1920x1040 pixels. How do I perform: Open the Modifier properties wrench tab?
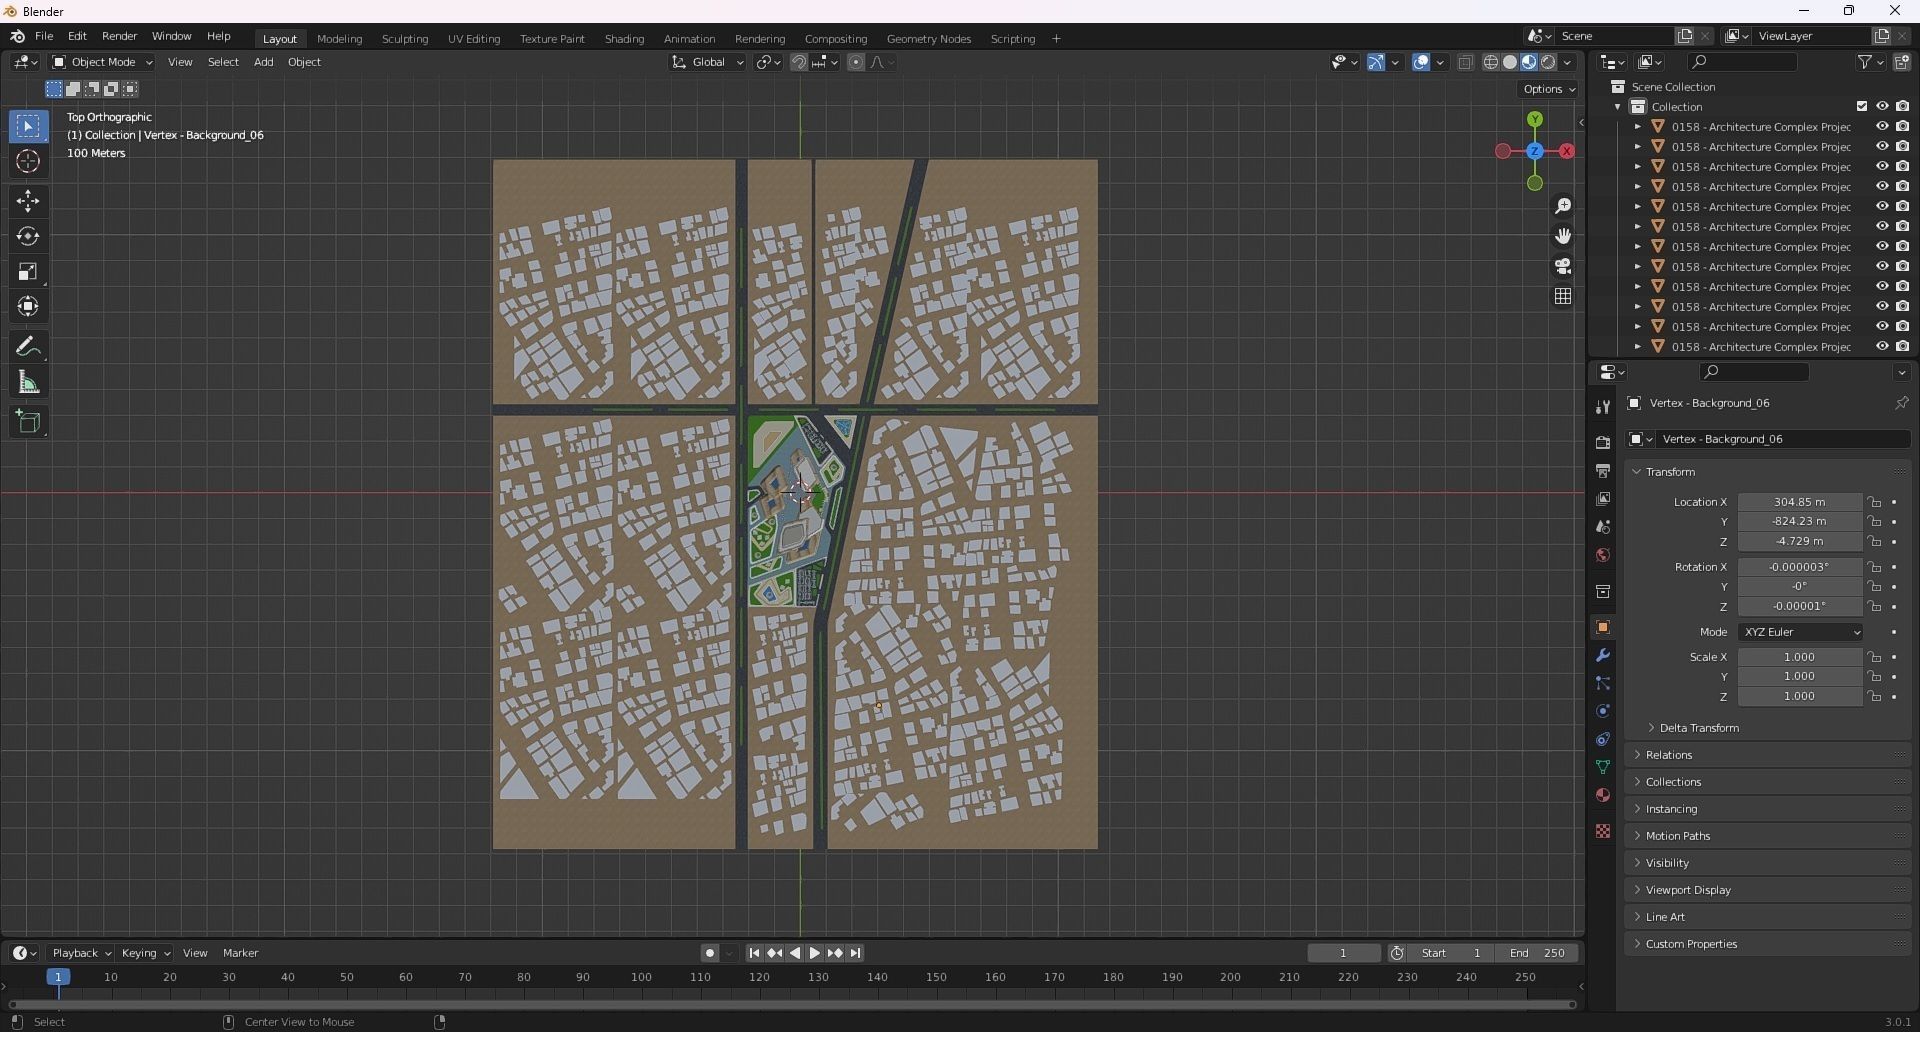point(1603,656)
